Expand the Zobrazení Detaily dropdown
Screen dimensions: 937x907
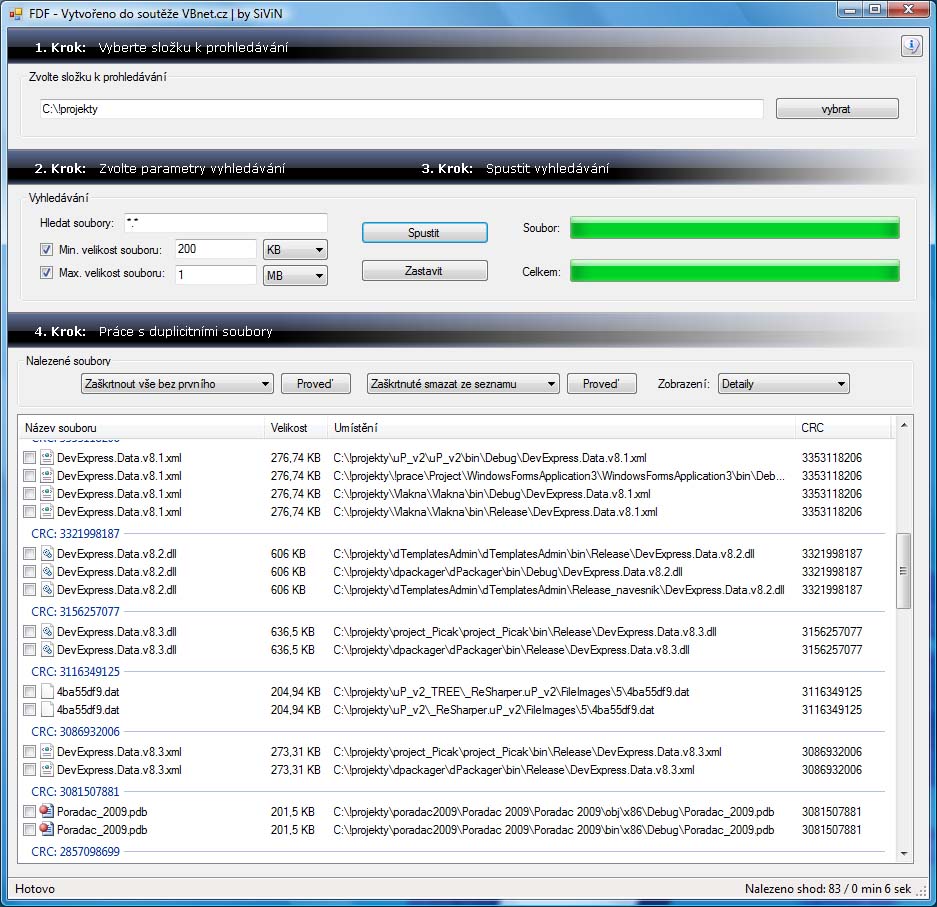pos(783,384)
